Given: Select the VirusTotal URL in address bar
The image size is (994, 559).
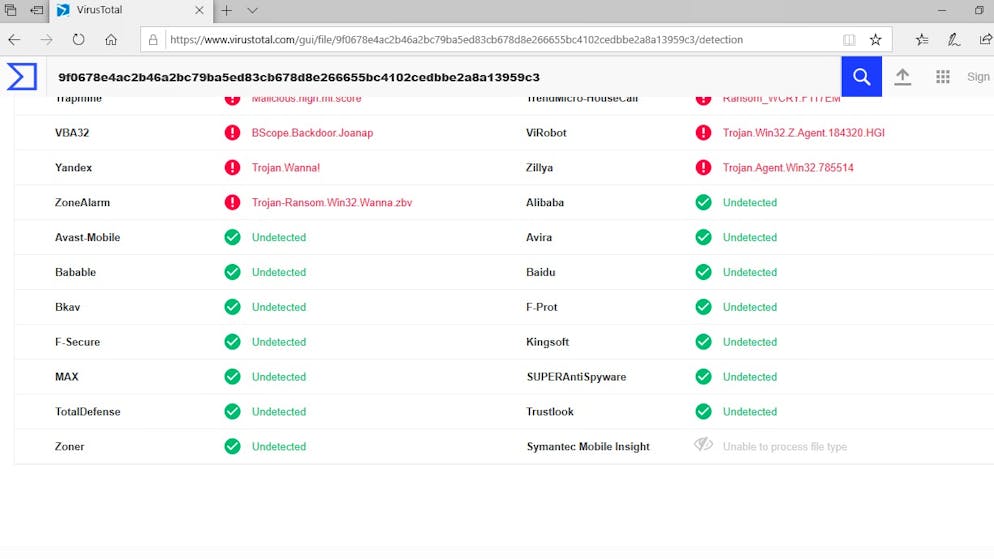Looking at the screenshot, I should pyautogui.click(x=456, y=39).
